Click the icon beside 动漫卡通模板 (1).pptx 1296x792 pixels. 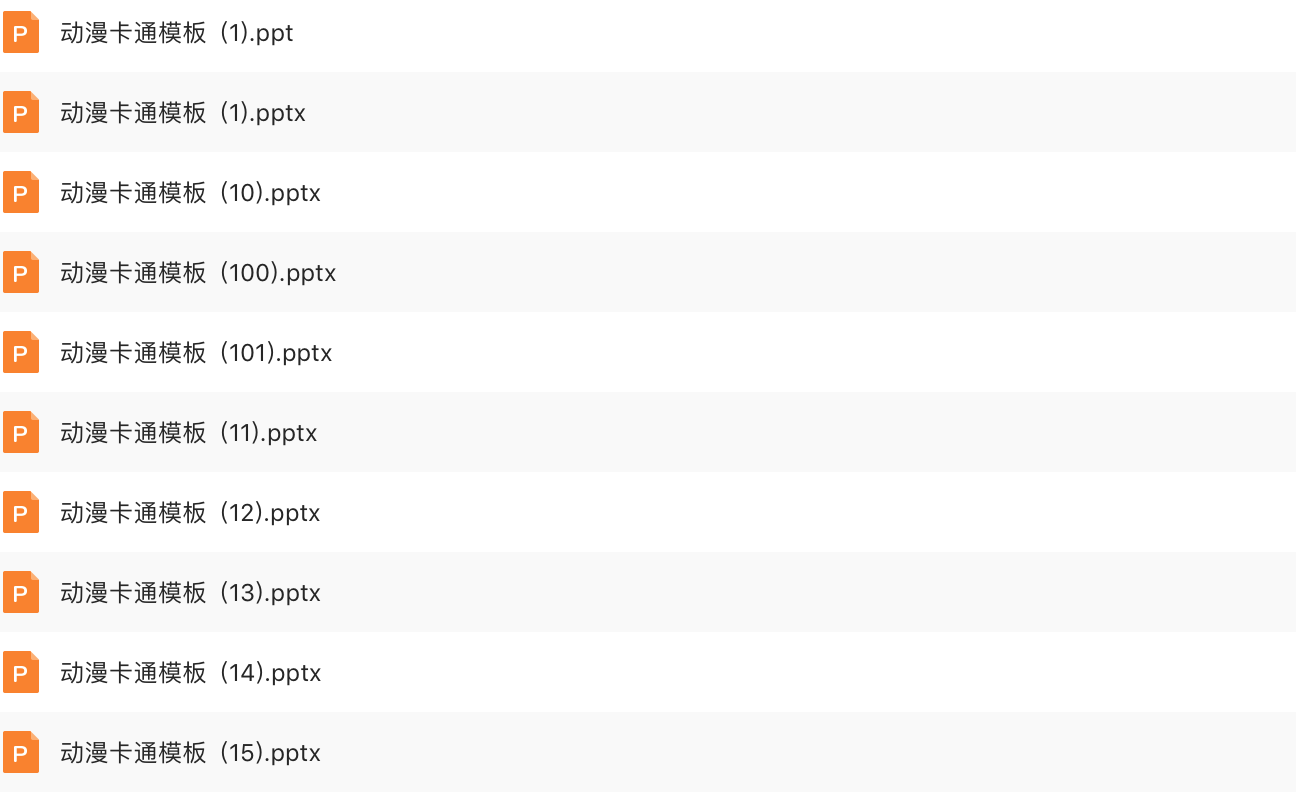coord(21,112)
